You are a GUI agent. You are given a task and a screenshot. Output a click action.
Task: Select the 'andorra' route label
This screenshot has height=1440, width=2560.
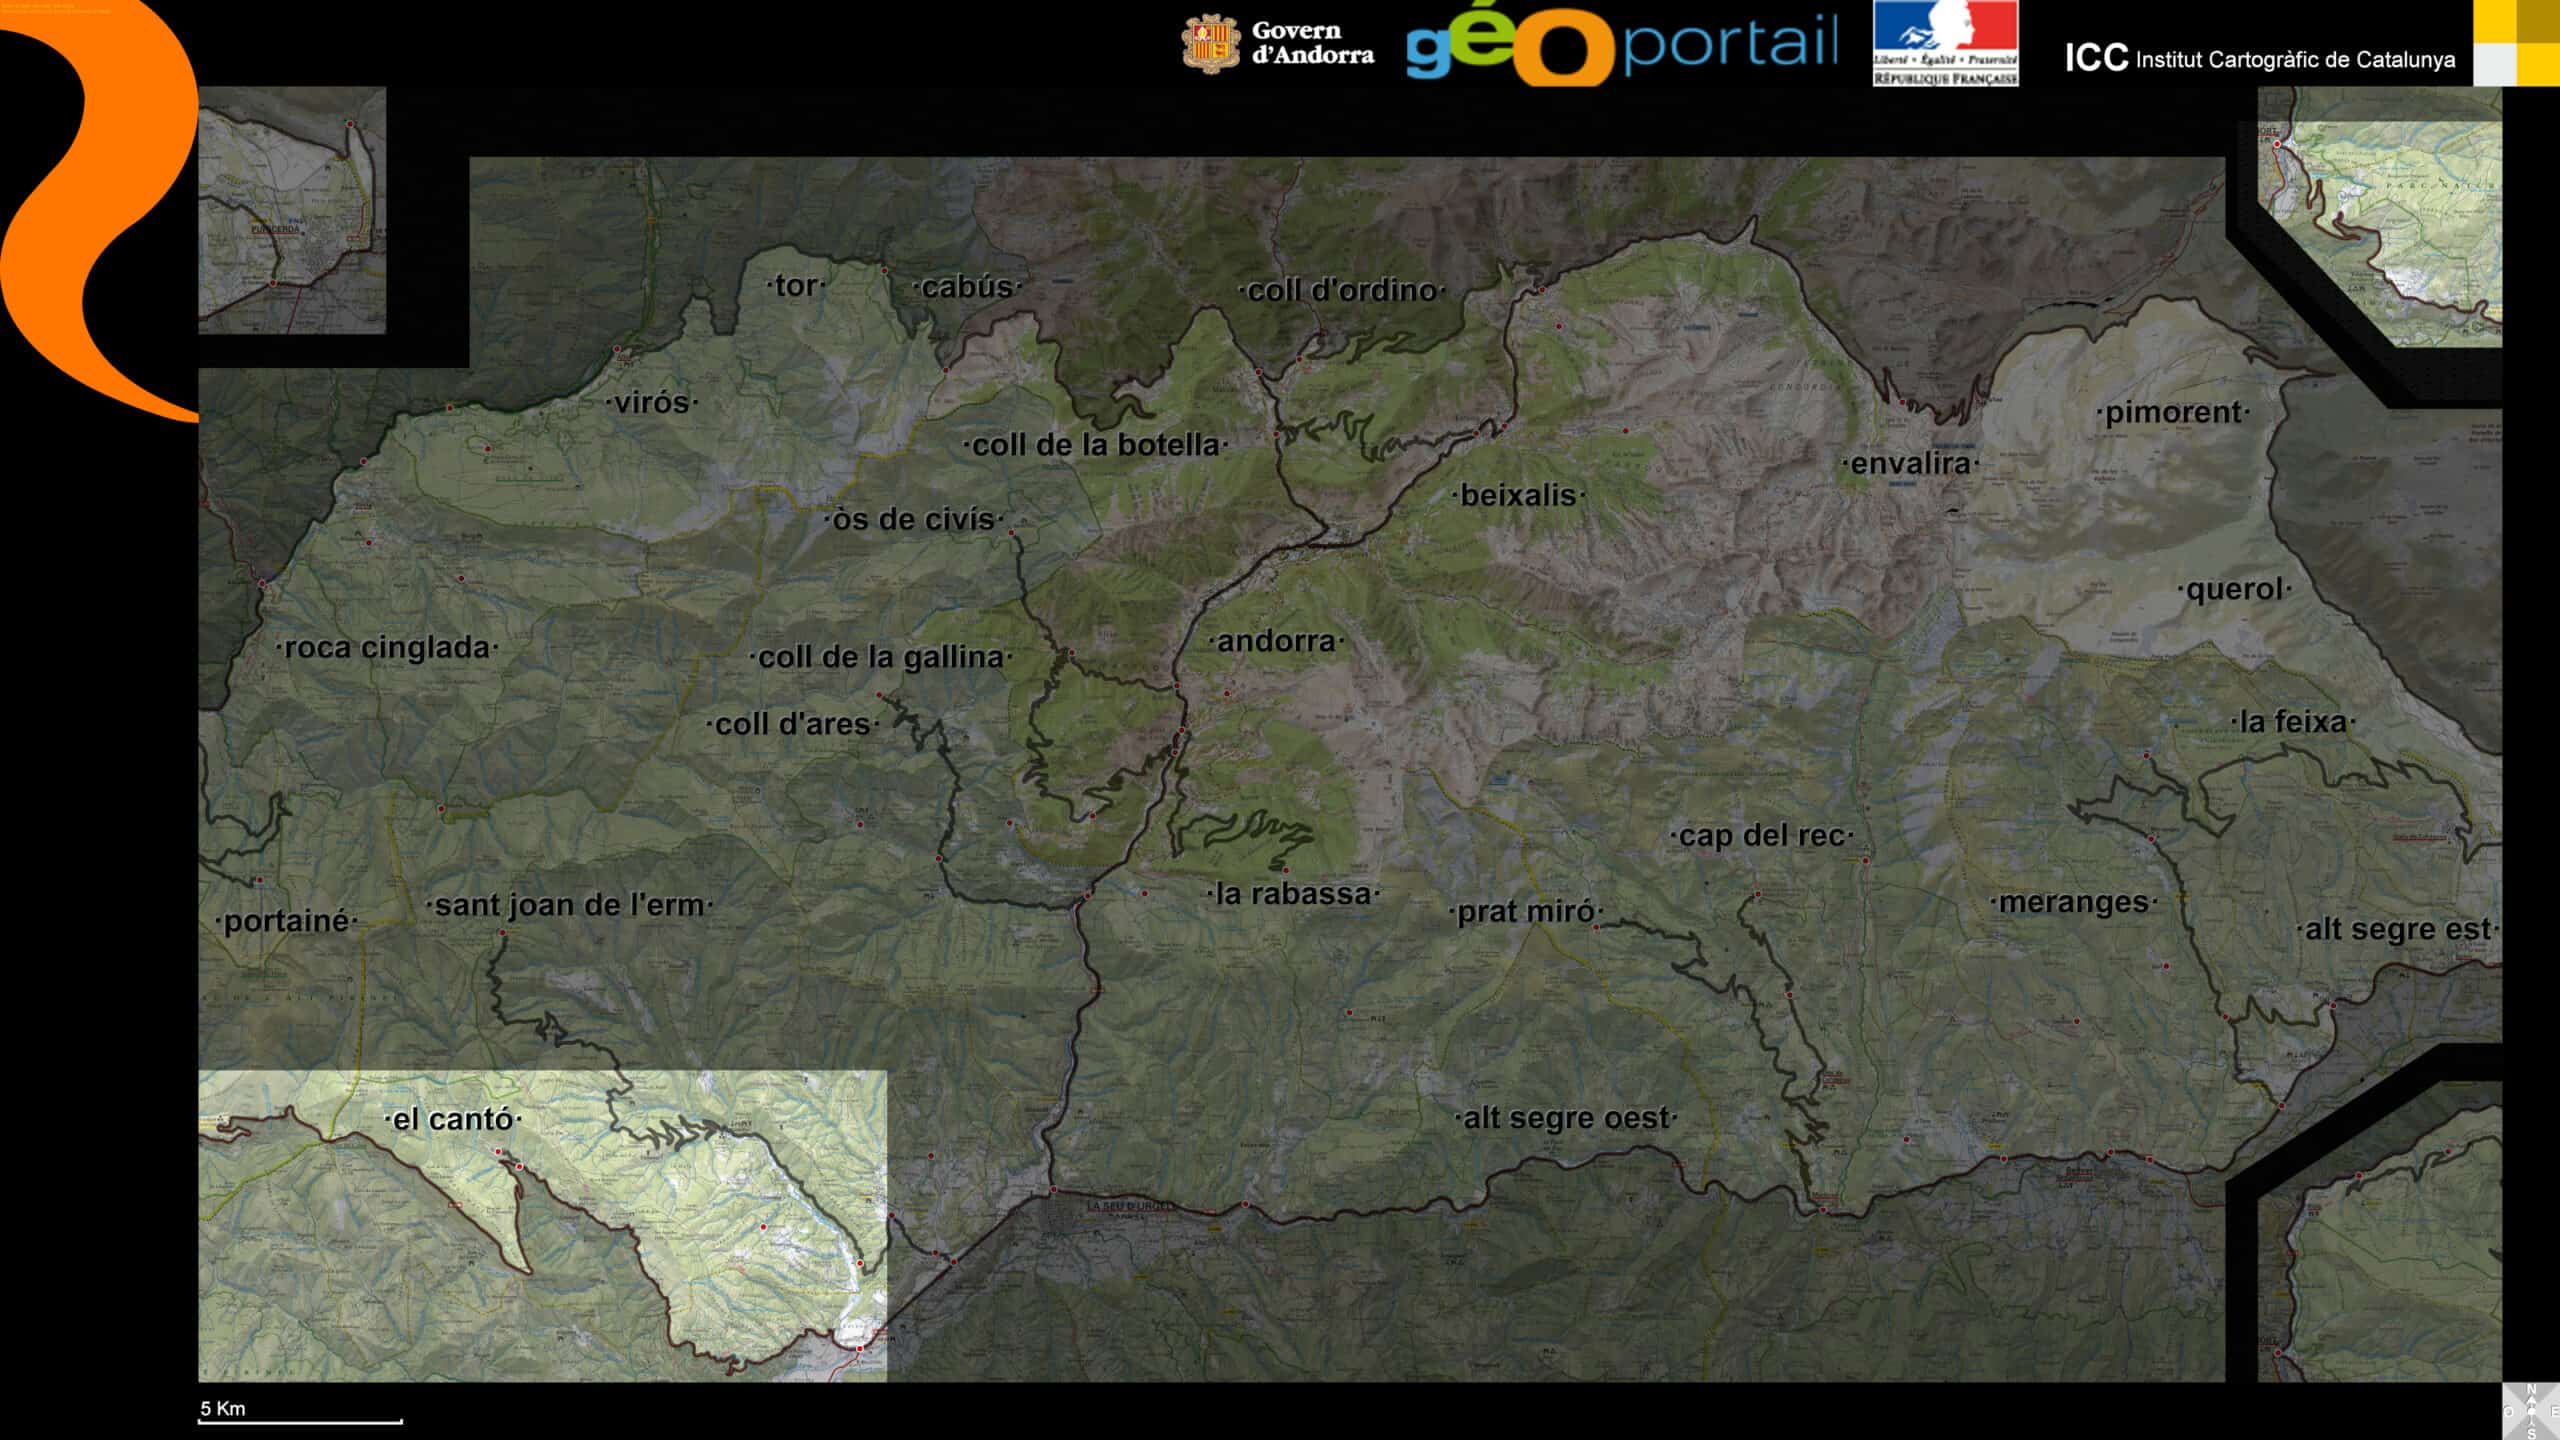pyautogui.click(x=1276, y=641)
